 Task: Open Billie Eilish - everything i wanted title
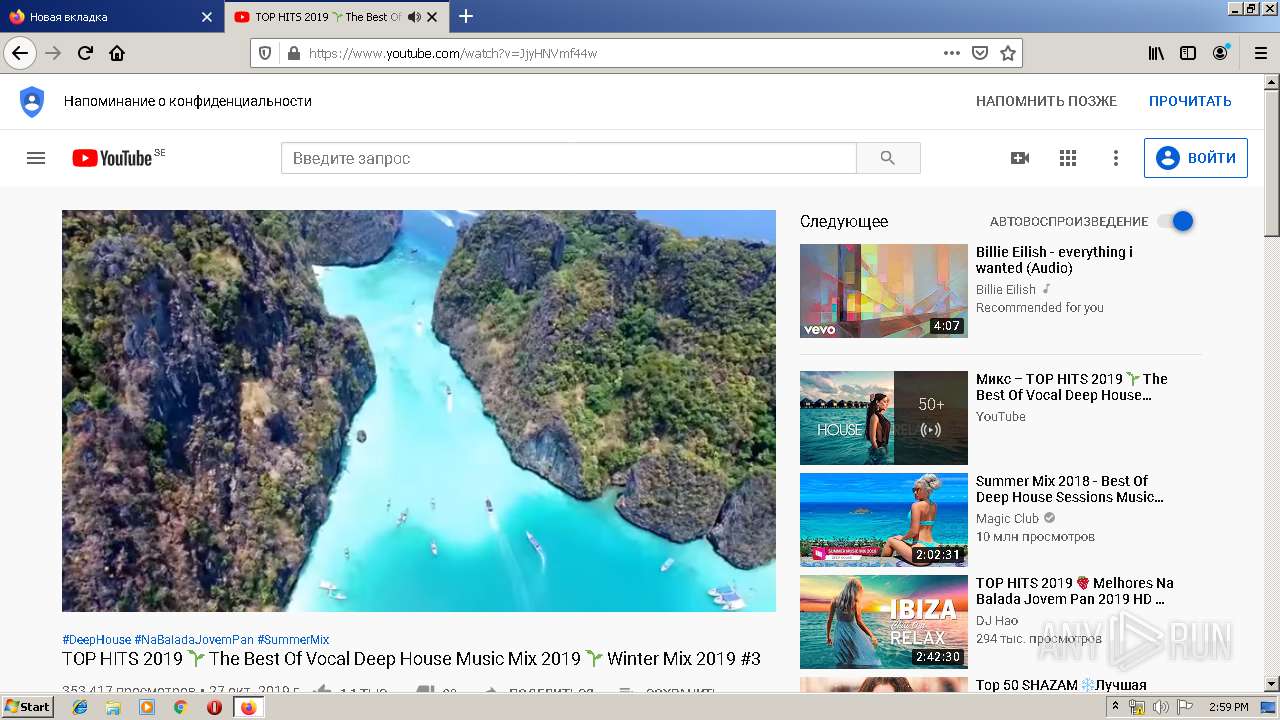click(1054, 260)
